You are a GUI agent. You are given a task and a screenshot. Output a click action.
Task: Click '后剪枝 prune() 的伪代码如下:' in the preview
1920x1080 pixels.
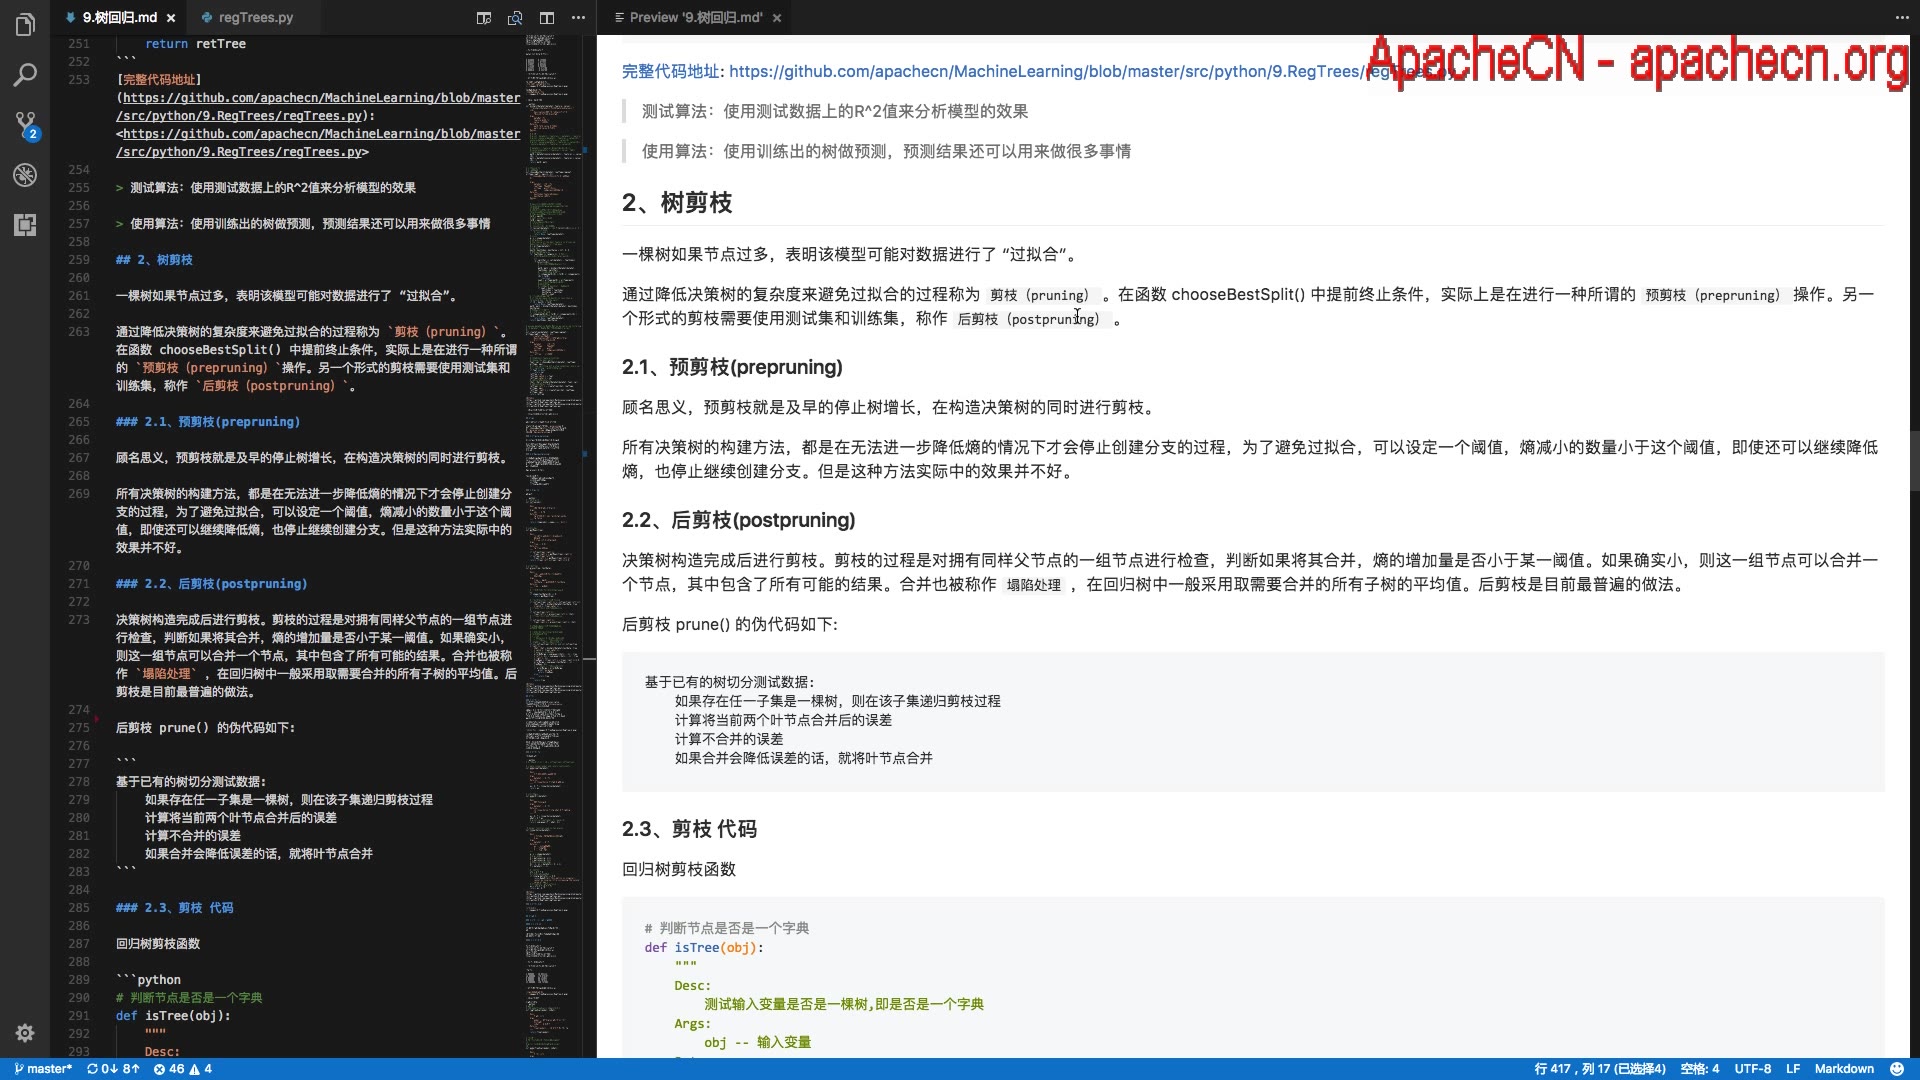click(x=730, y=624)
